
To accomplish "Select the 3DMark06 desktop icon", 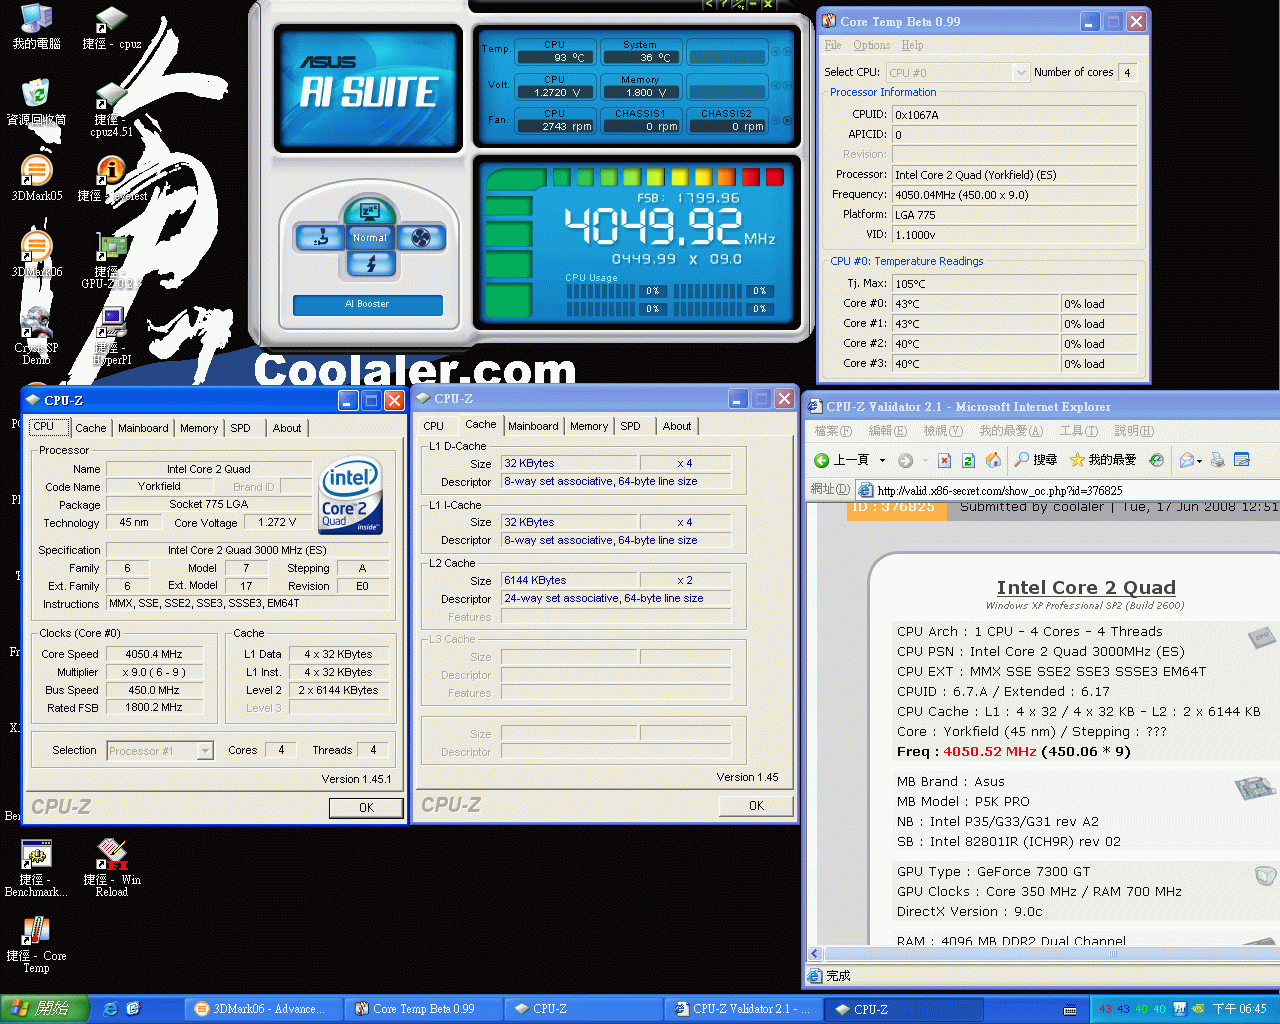I will coord(36,254).
